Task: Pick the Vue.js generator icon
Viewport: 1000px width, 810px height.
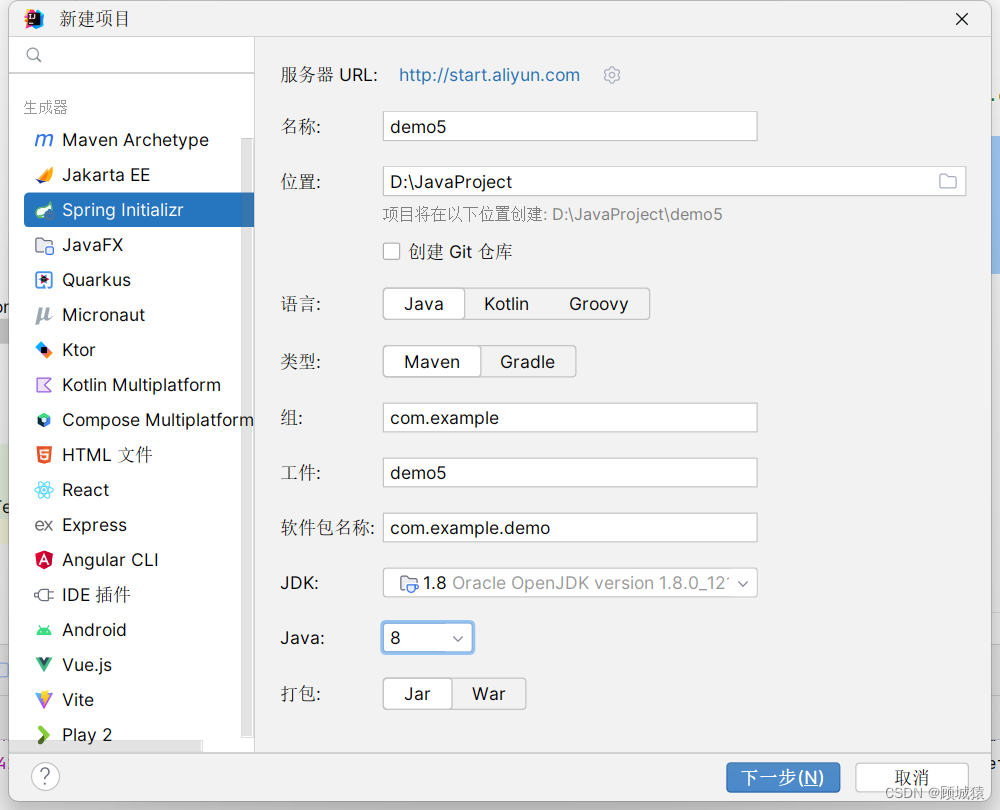Action: (x=43, y=665)
